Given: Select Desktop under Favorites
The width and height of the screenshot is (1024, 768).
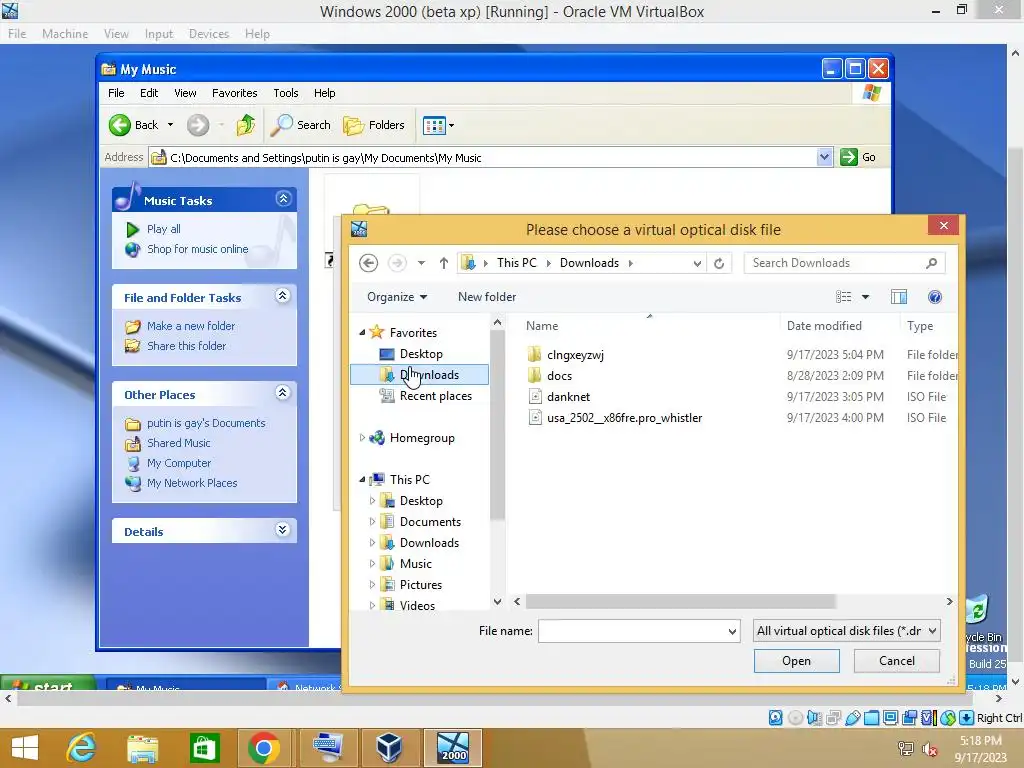Looking at the screenshot, I should (421, 354).
